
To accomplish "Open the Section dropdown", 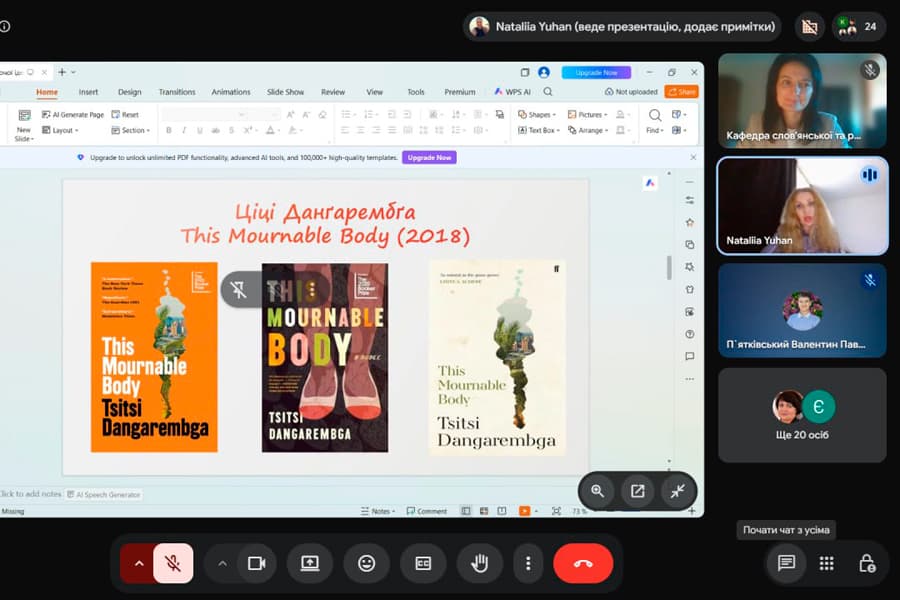I will (131, 130).
